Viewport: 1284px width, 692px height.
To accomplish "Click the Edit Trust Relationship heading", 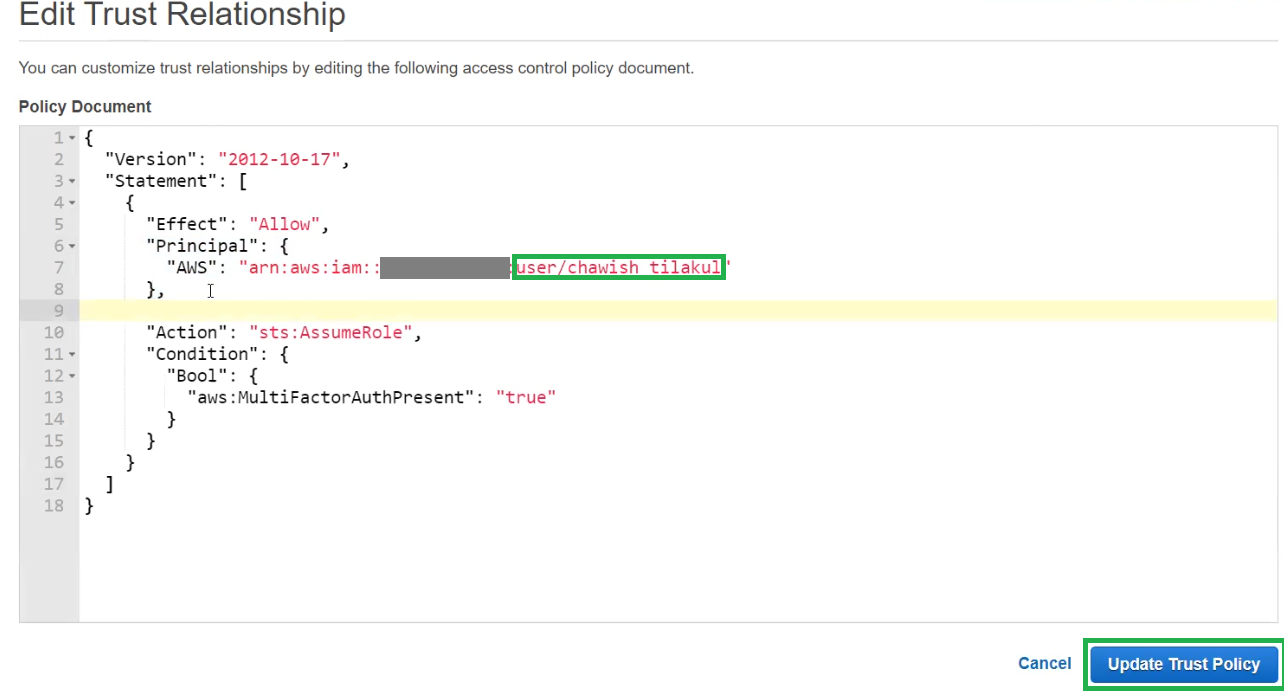I will point(181,16).
